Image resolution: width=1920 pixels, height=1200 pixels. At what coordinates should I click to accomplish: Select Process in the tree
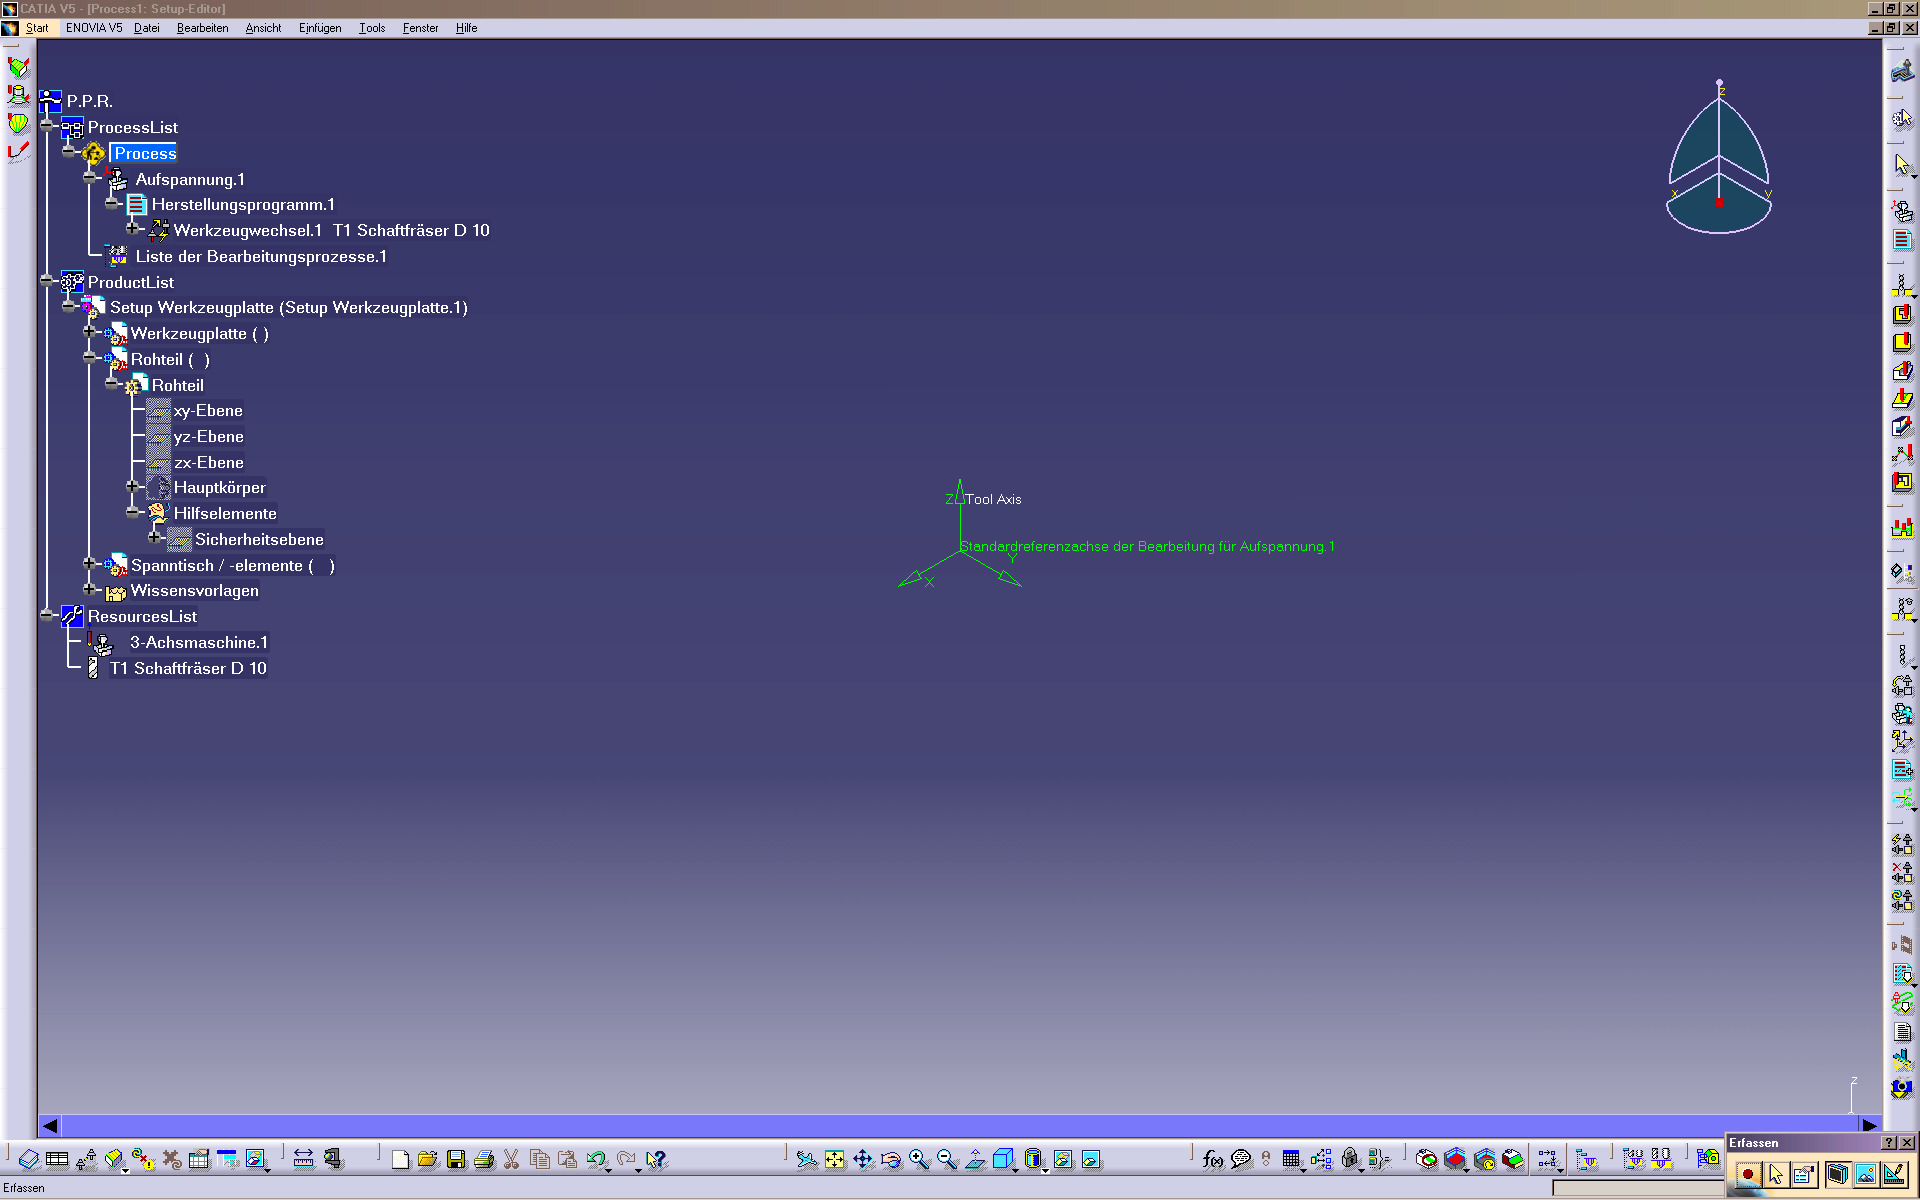point(144,153)
